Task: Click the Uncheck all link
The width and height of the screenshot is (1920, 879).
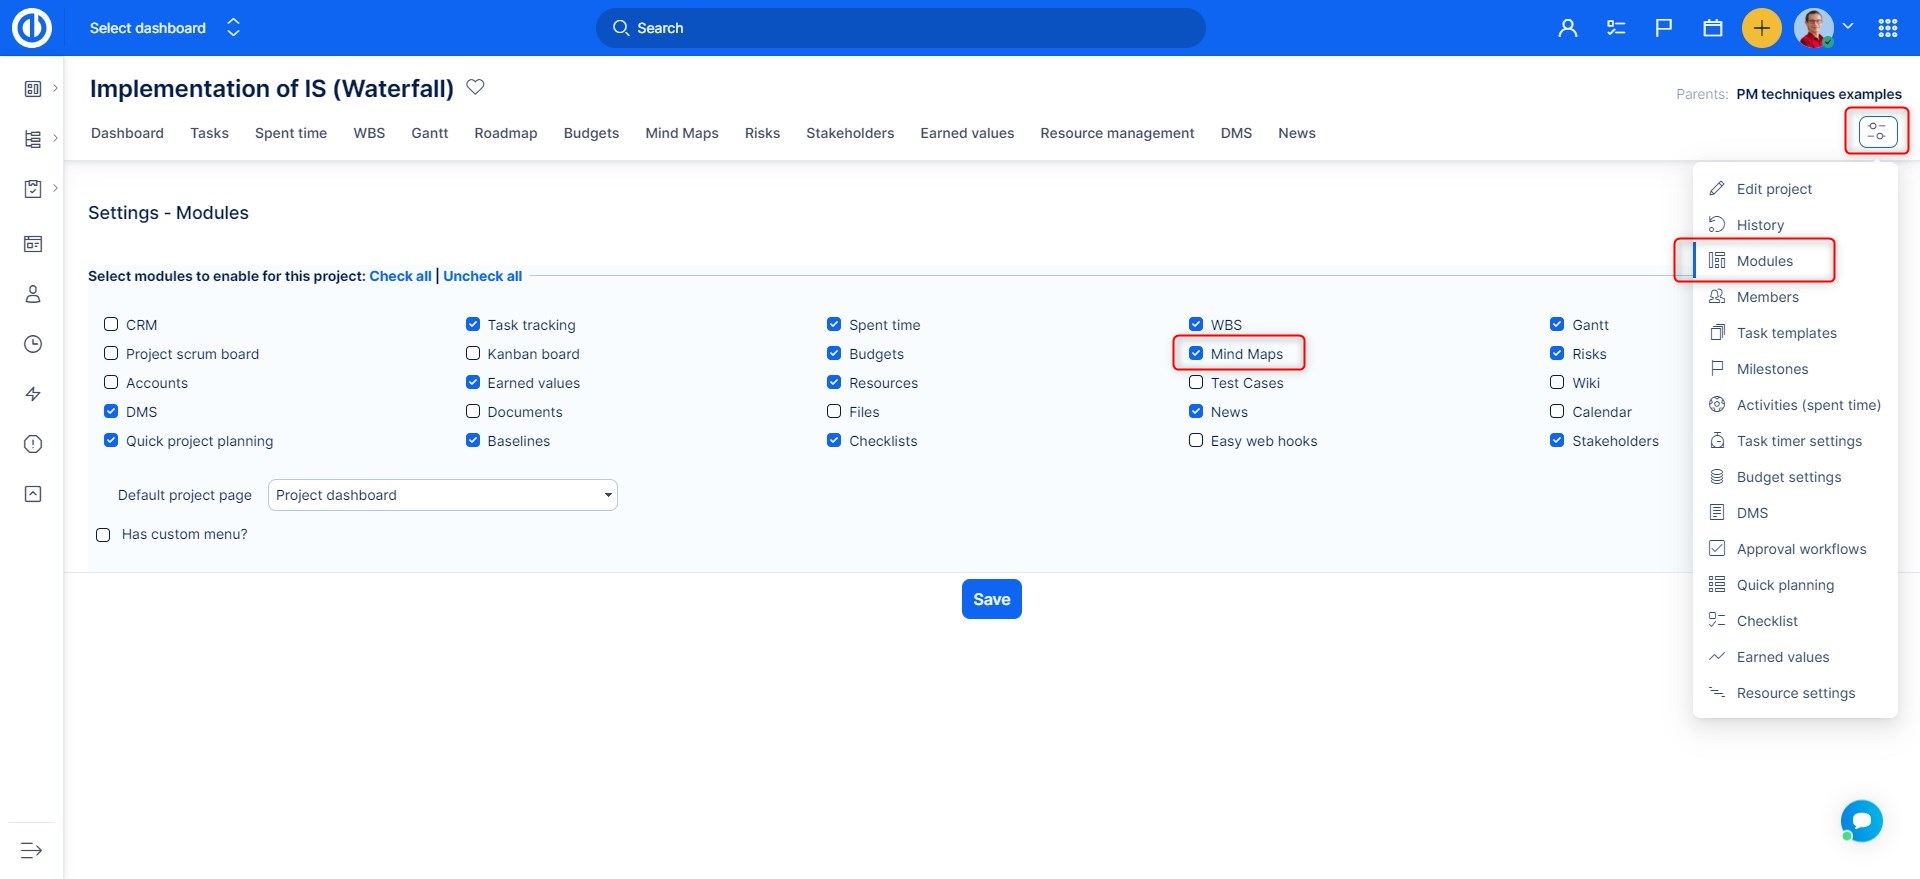Action: pos(482,276)
